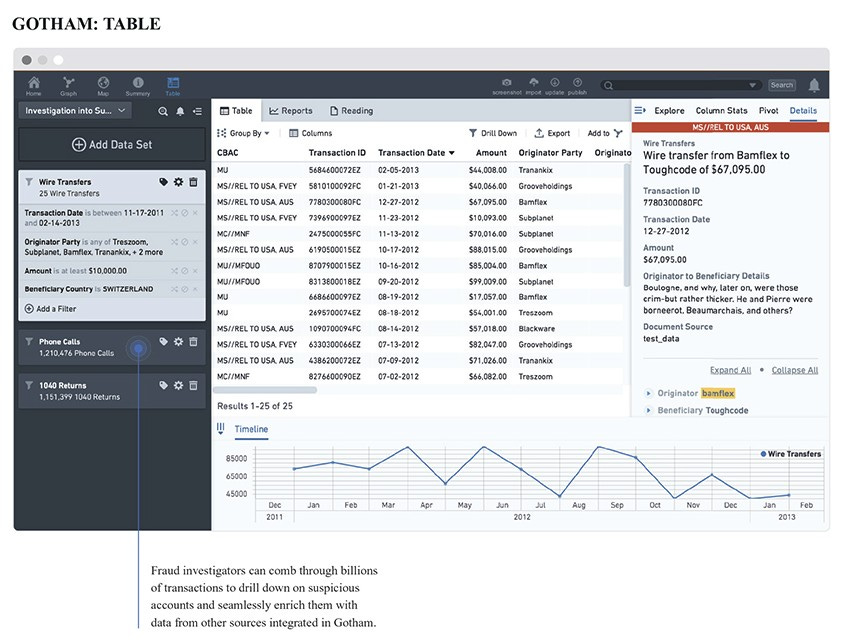Open the Investigation dropdown
The height and width of the screenshot is (642, 841).
(x=75, y=110)
